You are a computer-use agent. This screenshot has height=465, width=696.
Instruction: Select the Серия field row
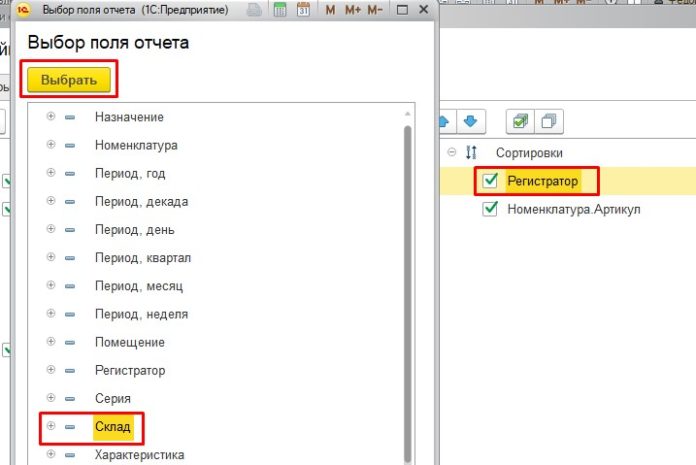point(113,398)
